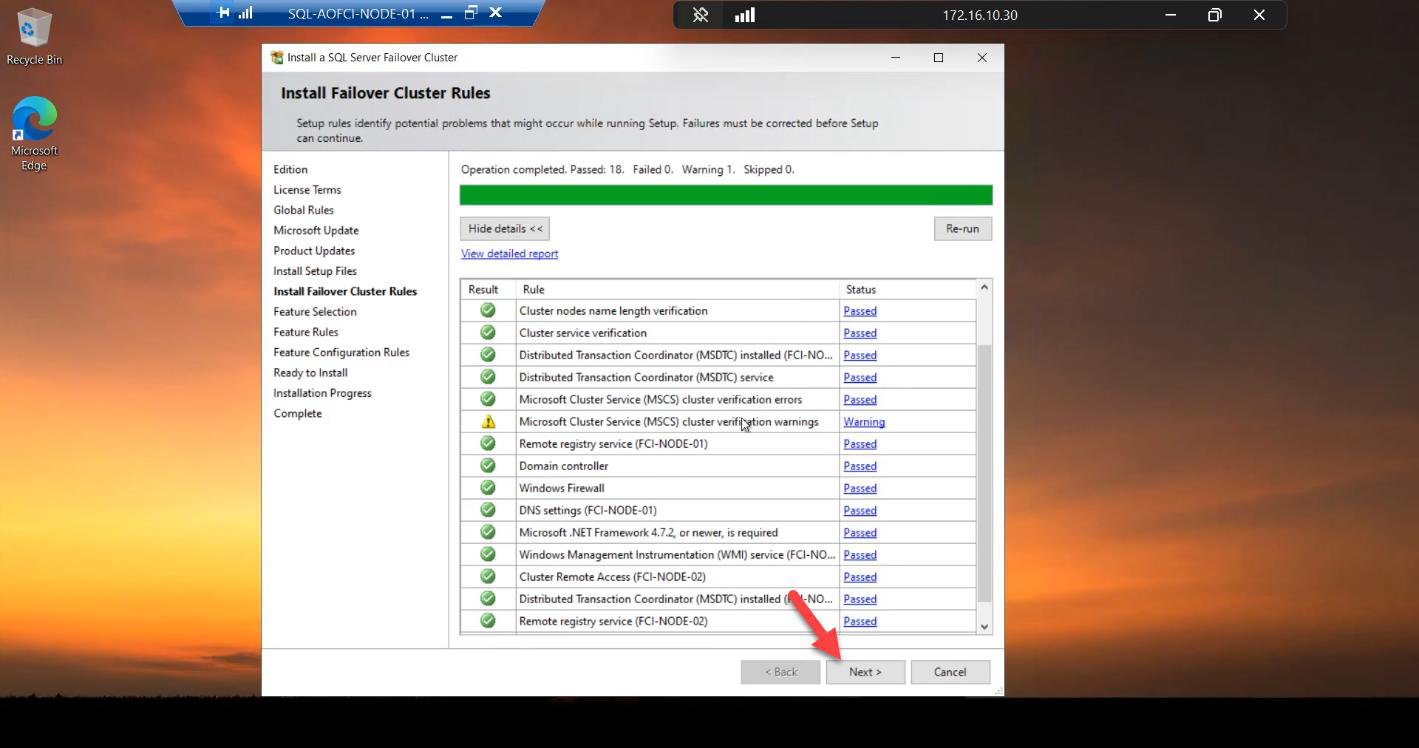
Task: Select the Complete step in the sidebar
Action: (x=298, y=414)
